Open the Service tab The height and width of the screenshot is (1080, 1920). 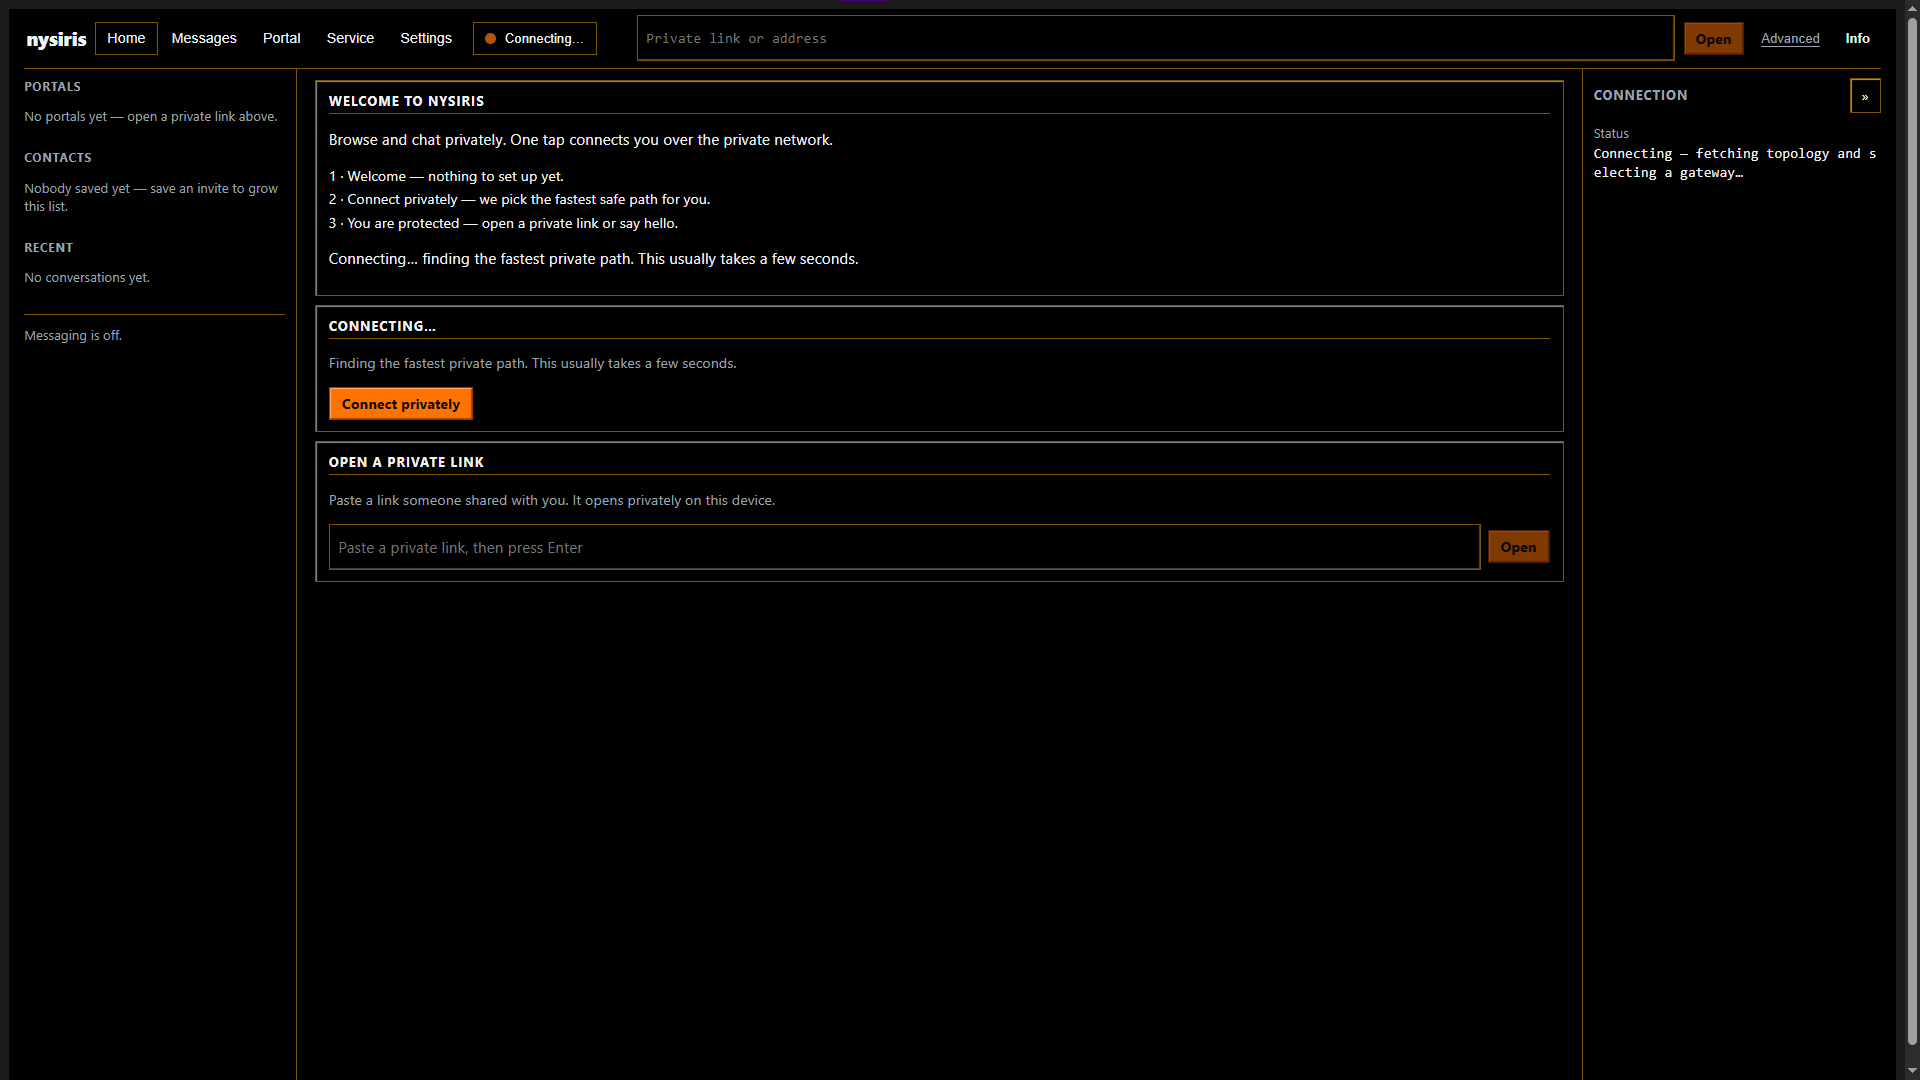[350, 38]
